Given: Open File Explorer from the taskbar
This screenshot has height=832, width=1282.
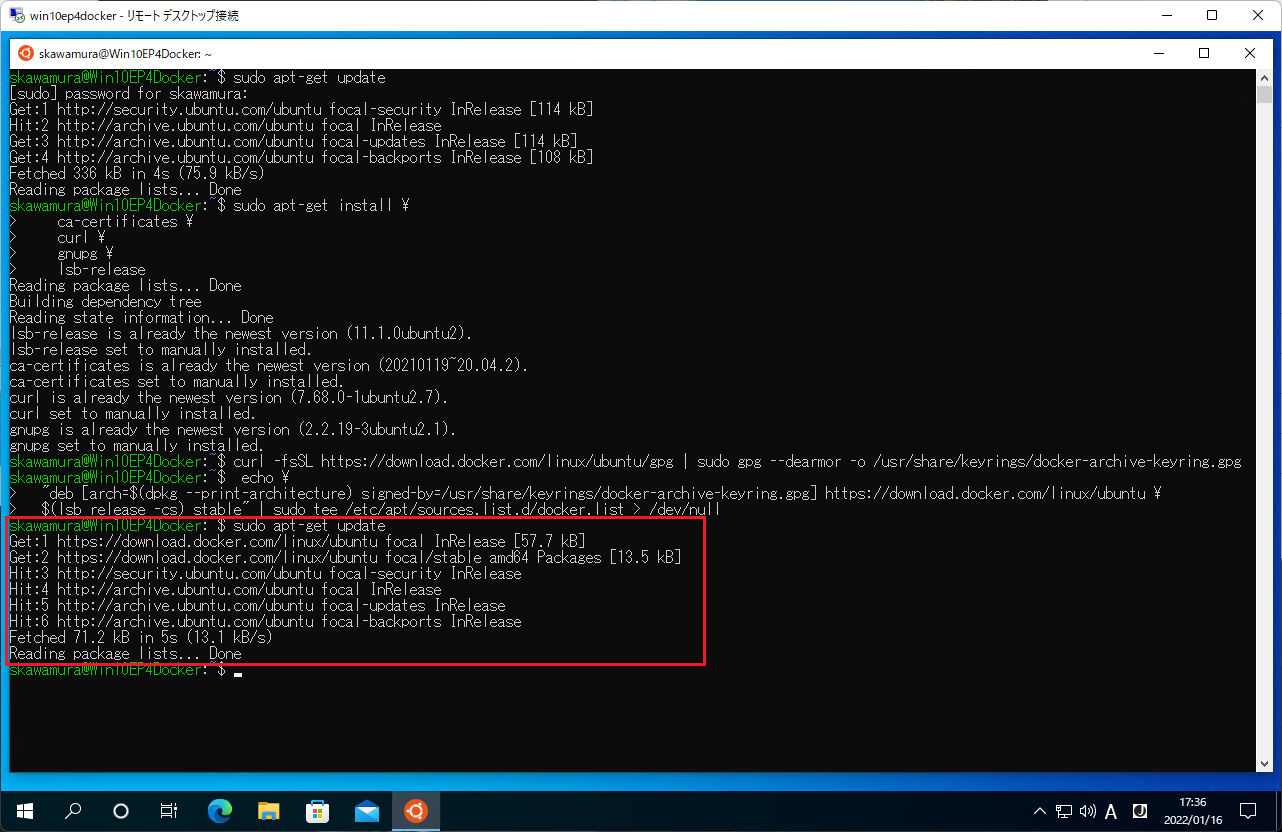Looking at the screenshot, I should 268,811.
